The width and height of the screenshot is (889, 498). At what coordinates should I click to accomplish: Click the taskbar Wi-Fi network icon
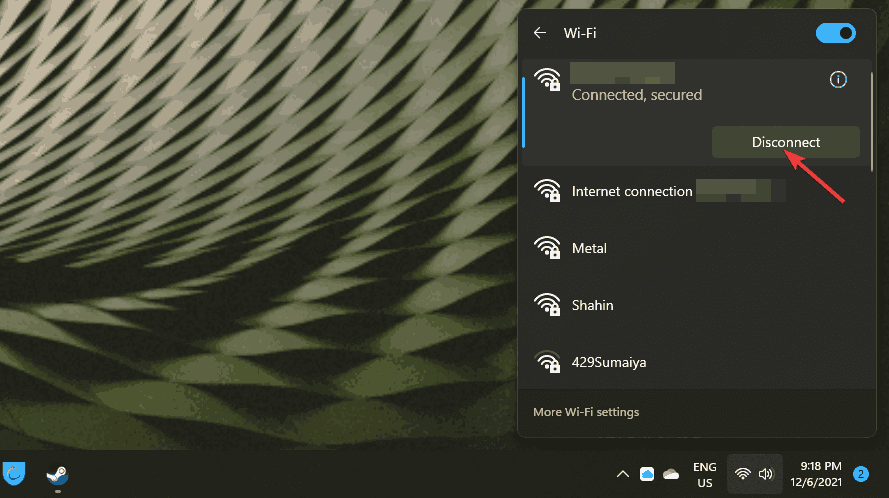click(742, 474)
